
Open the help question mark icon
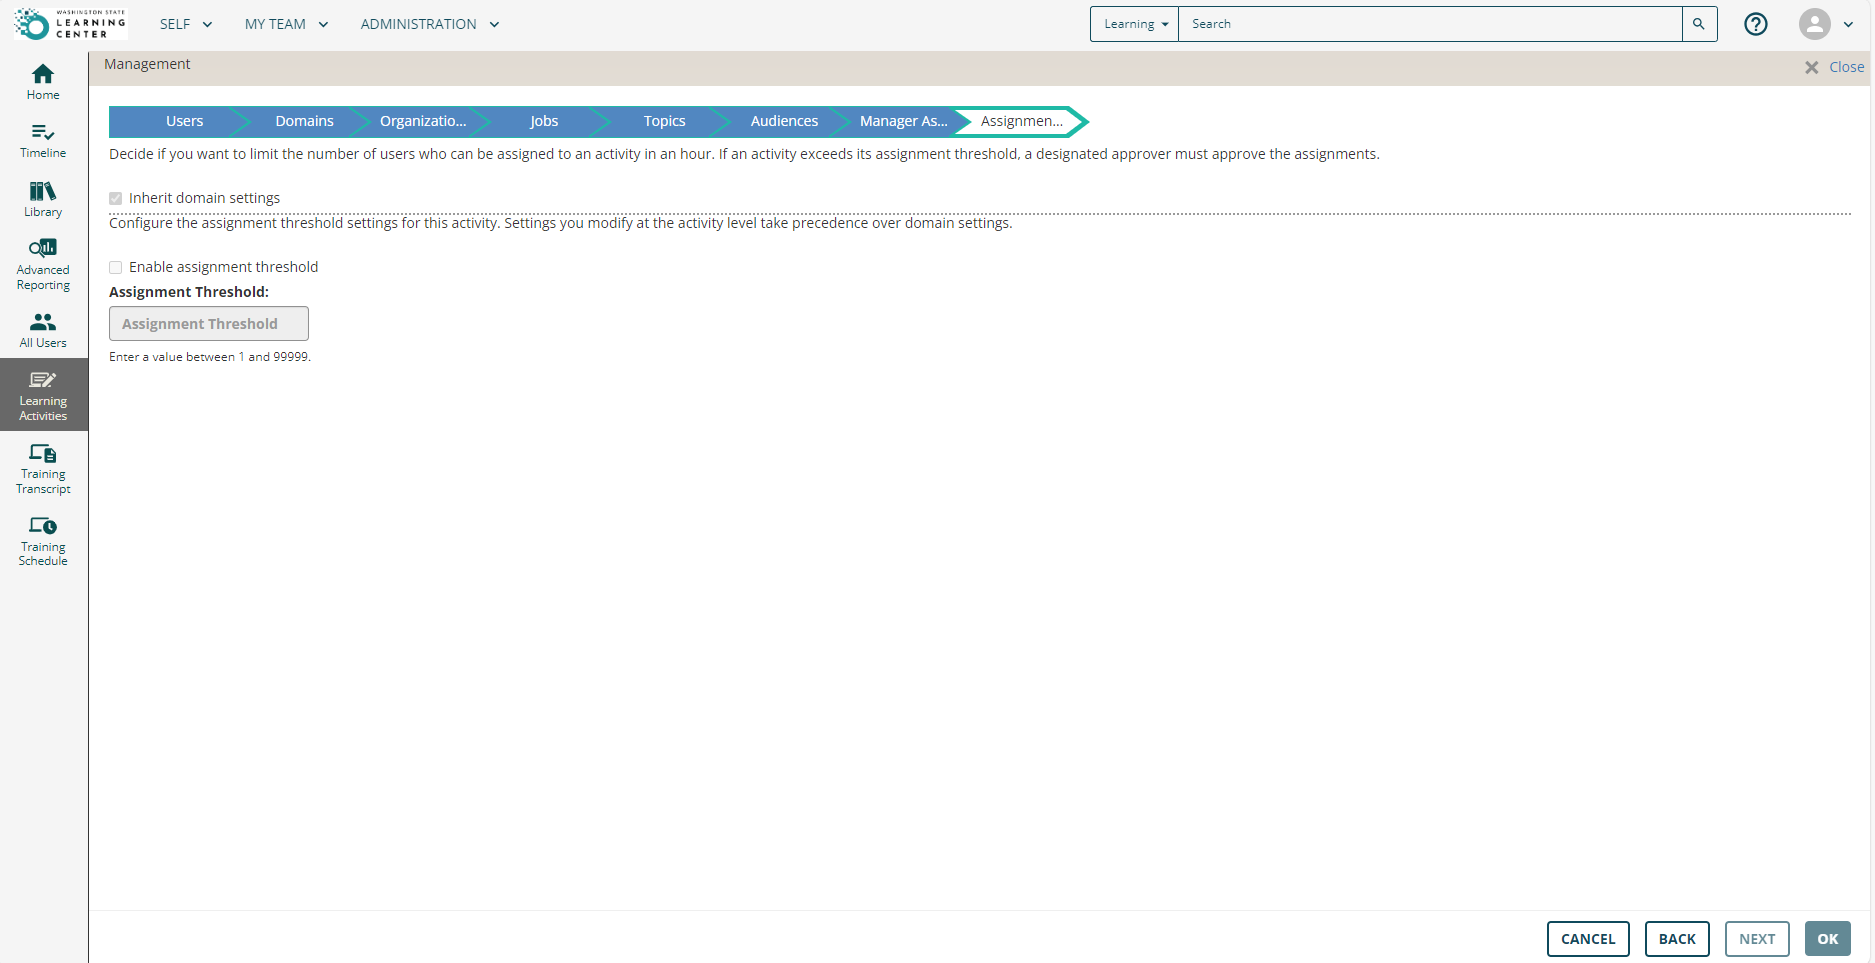pyautogui.click(x=1756, y=24)
